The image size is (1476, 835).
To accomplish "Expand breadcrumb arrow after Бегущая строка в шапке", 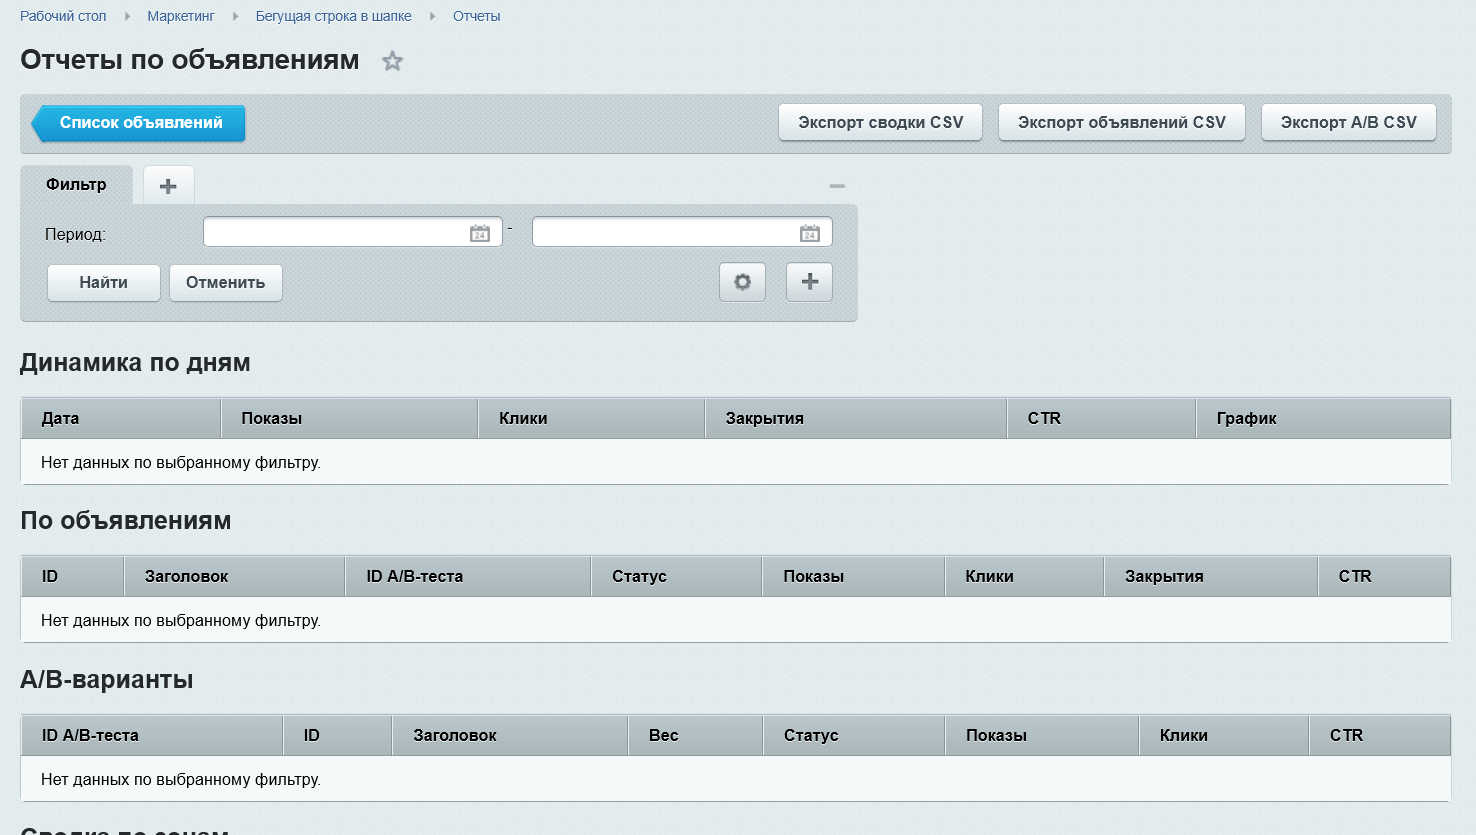I will coord(433,16).
